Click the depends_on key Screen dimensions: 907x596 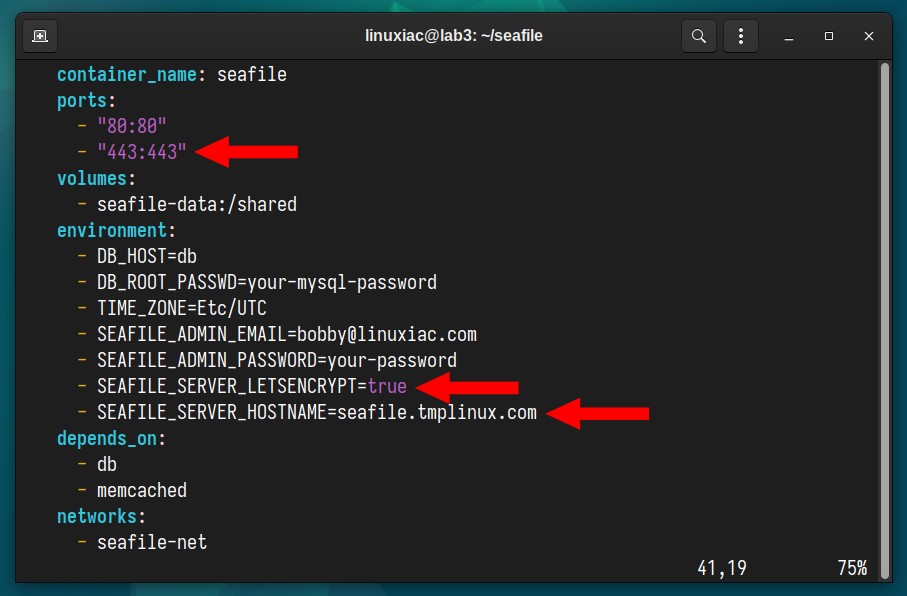point(106,438)
